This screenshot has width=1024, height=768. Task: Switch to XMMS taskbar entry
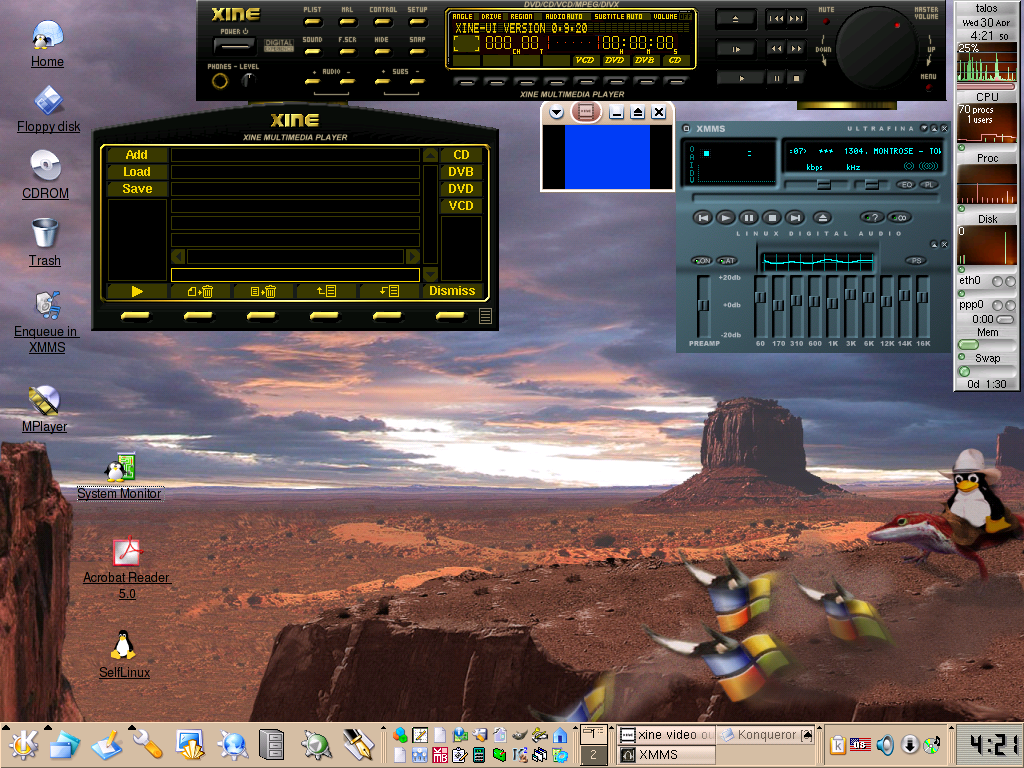666,755
